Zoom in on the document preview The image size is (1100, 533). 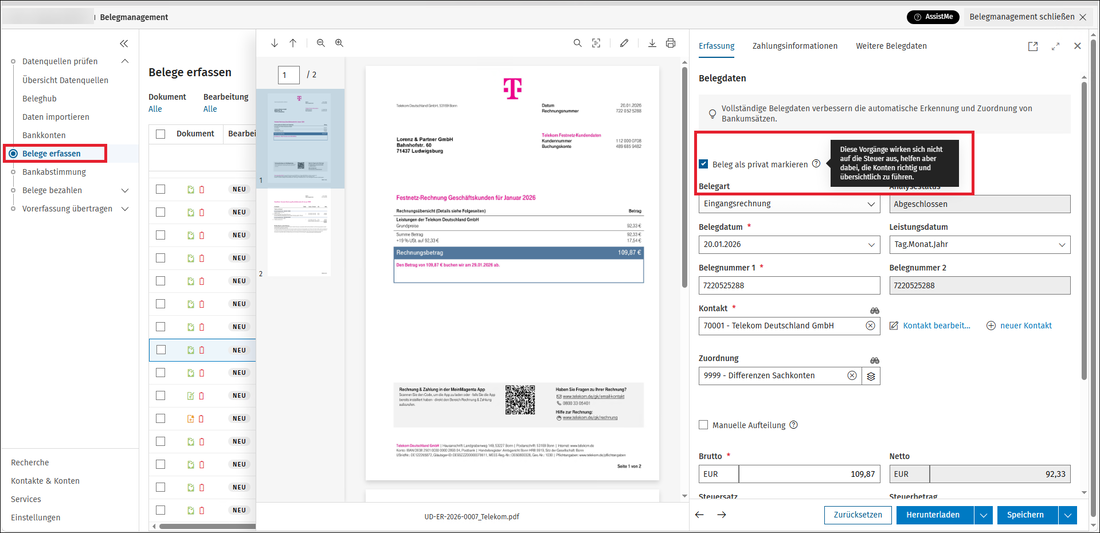click(x=340, y=43)
